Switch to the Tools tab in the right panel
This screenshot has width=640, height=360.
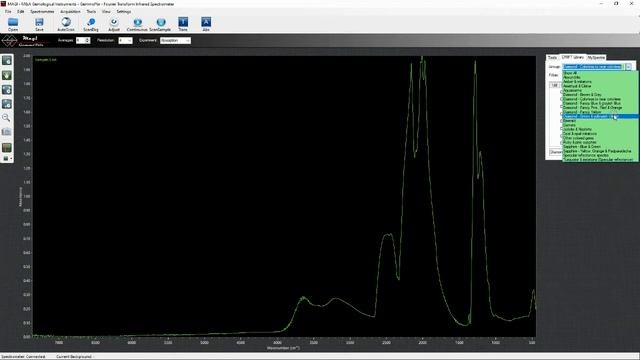tap(552, 58)
